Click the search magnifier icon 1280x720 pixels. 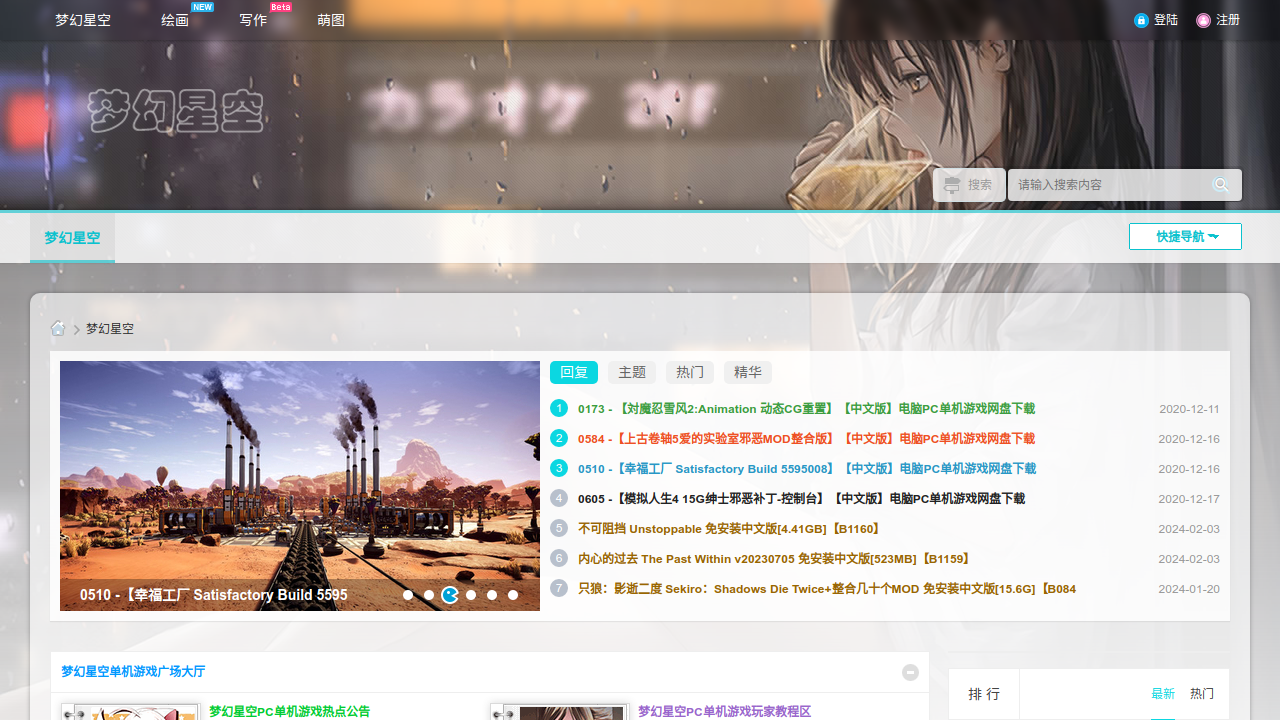click(x=1221, y=185)
